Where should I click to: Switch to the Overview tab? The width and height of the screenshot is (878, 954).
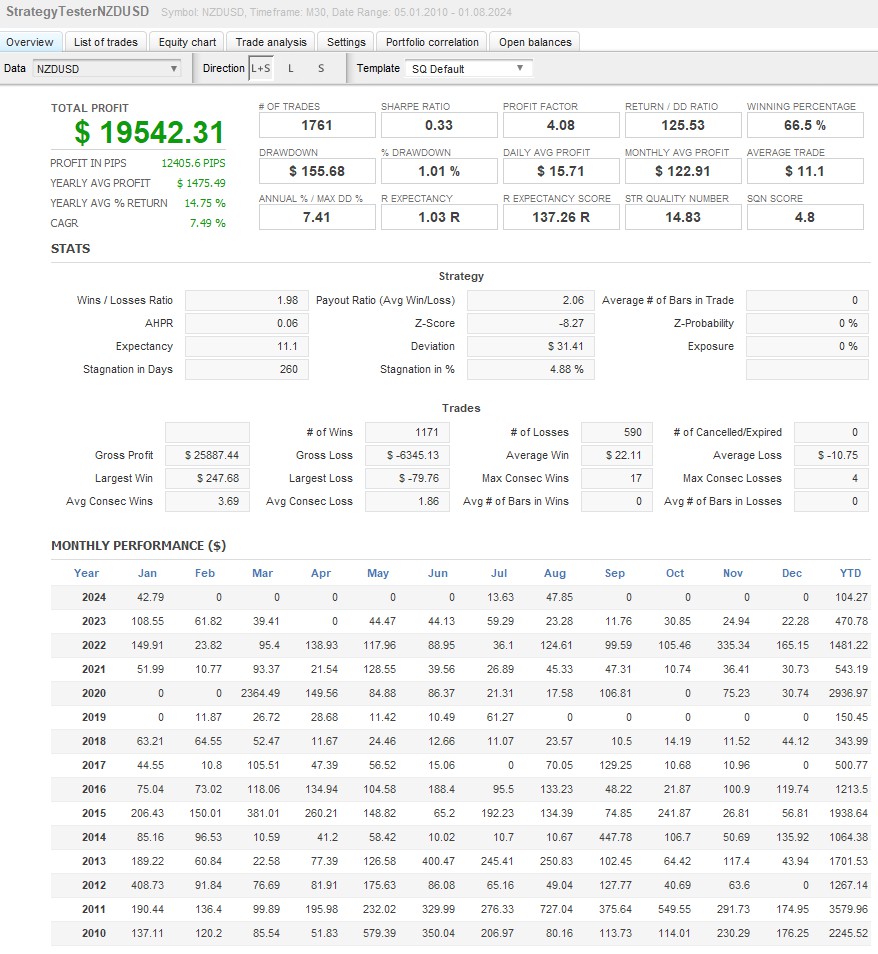coord(30,42)
